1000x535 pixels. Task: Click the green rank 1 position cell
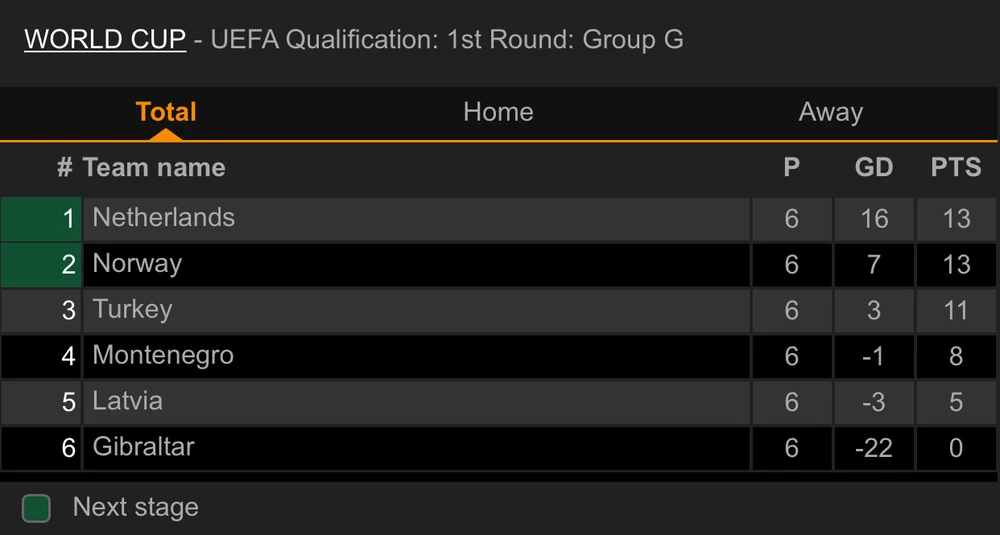41,219
